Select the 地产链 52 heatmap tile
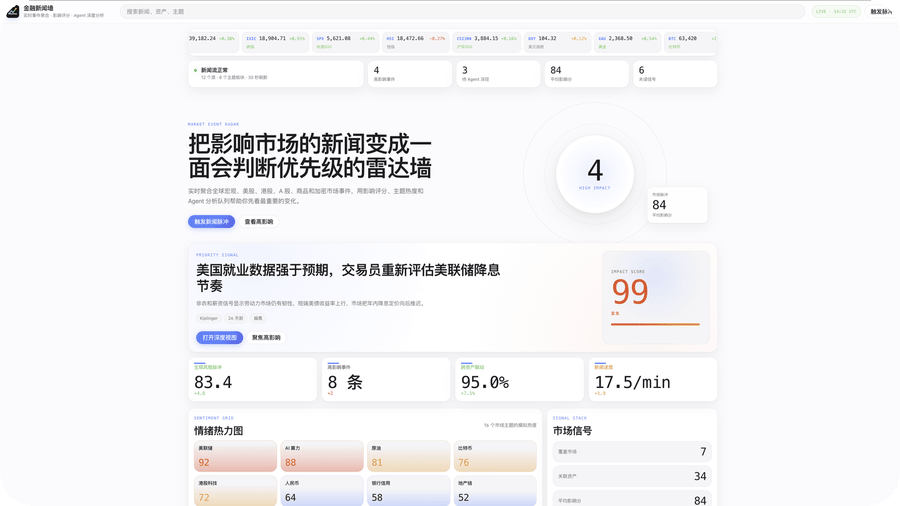This screenshot has width=900, height=506. click(x=495, y=491)
